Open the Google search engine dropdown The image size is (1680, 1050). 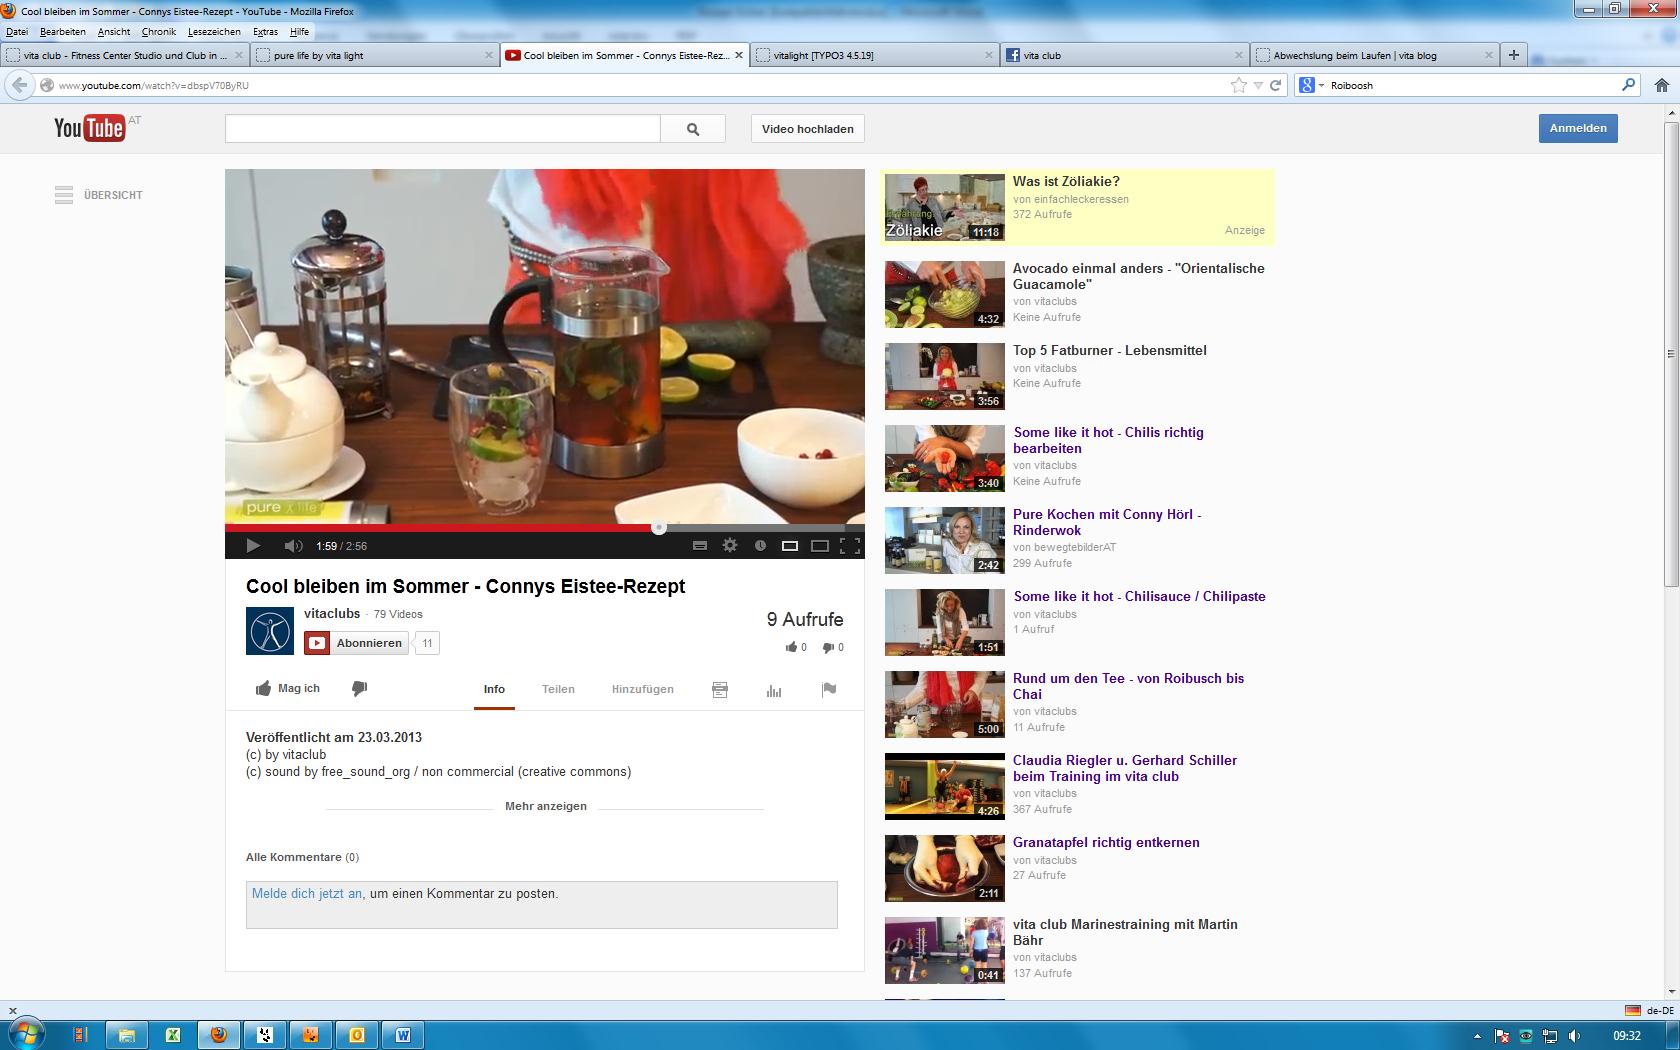click(x=1311, y=86)
